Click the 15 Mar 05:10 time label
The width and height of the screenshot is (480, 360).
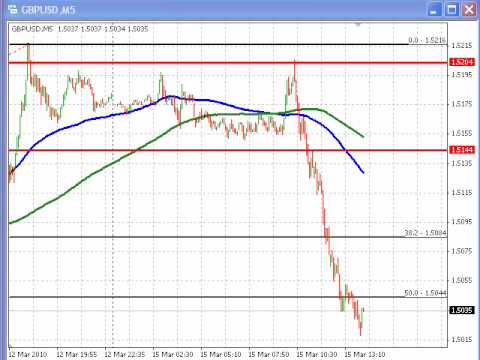[x=221, y=354]
